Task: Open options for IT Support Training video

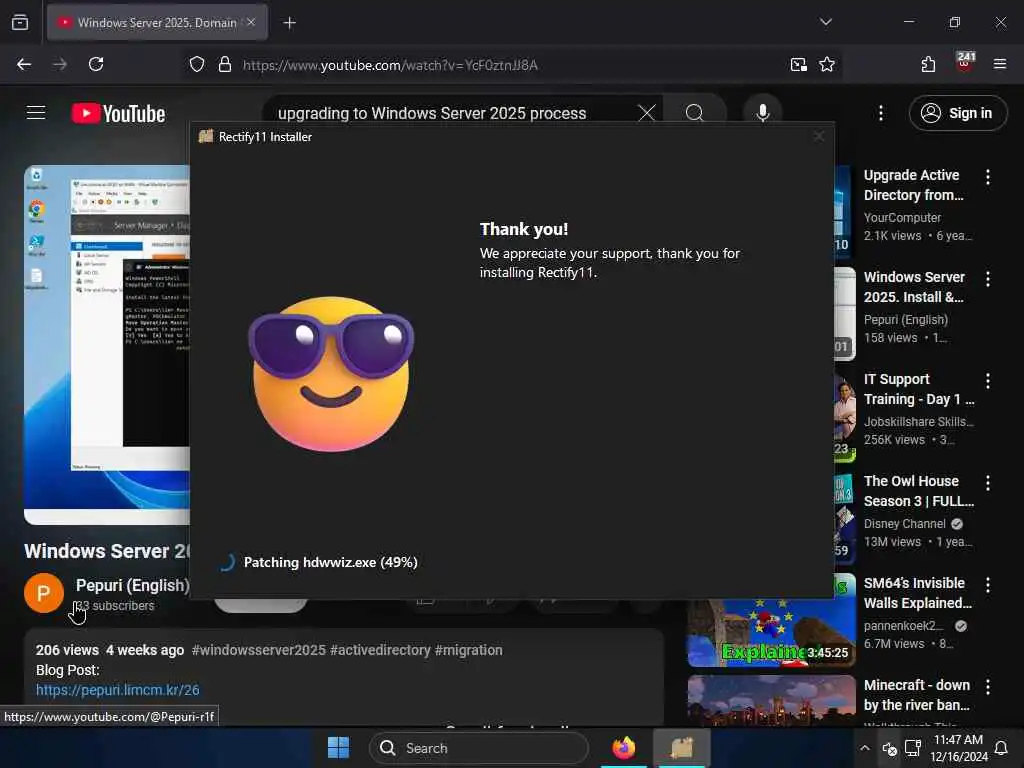Action: [x=987, y=381]
